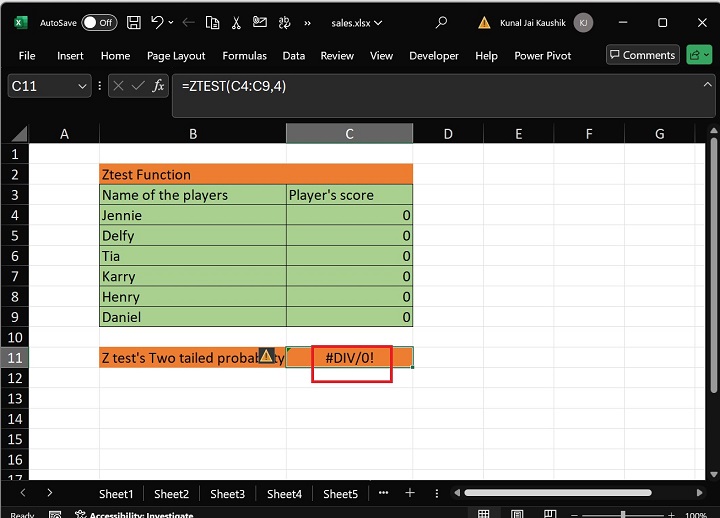This screenshot has height=518, width=720.
Task: Click the Undo arrow icon
Action: tap(157, 22)
